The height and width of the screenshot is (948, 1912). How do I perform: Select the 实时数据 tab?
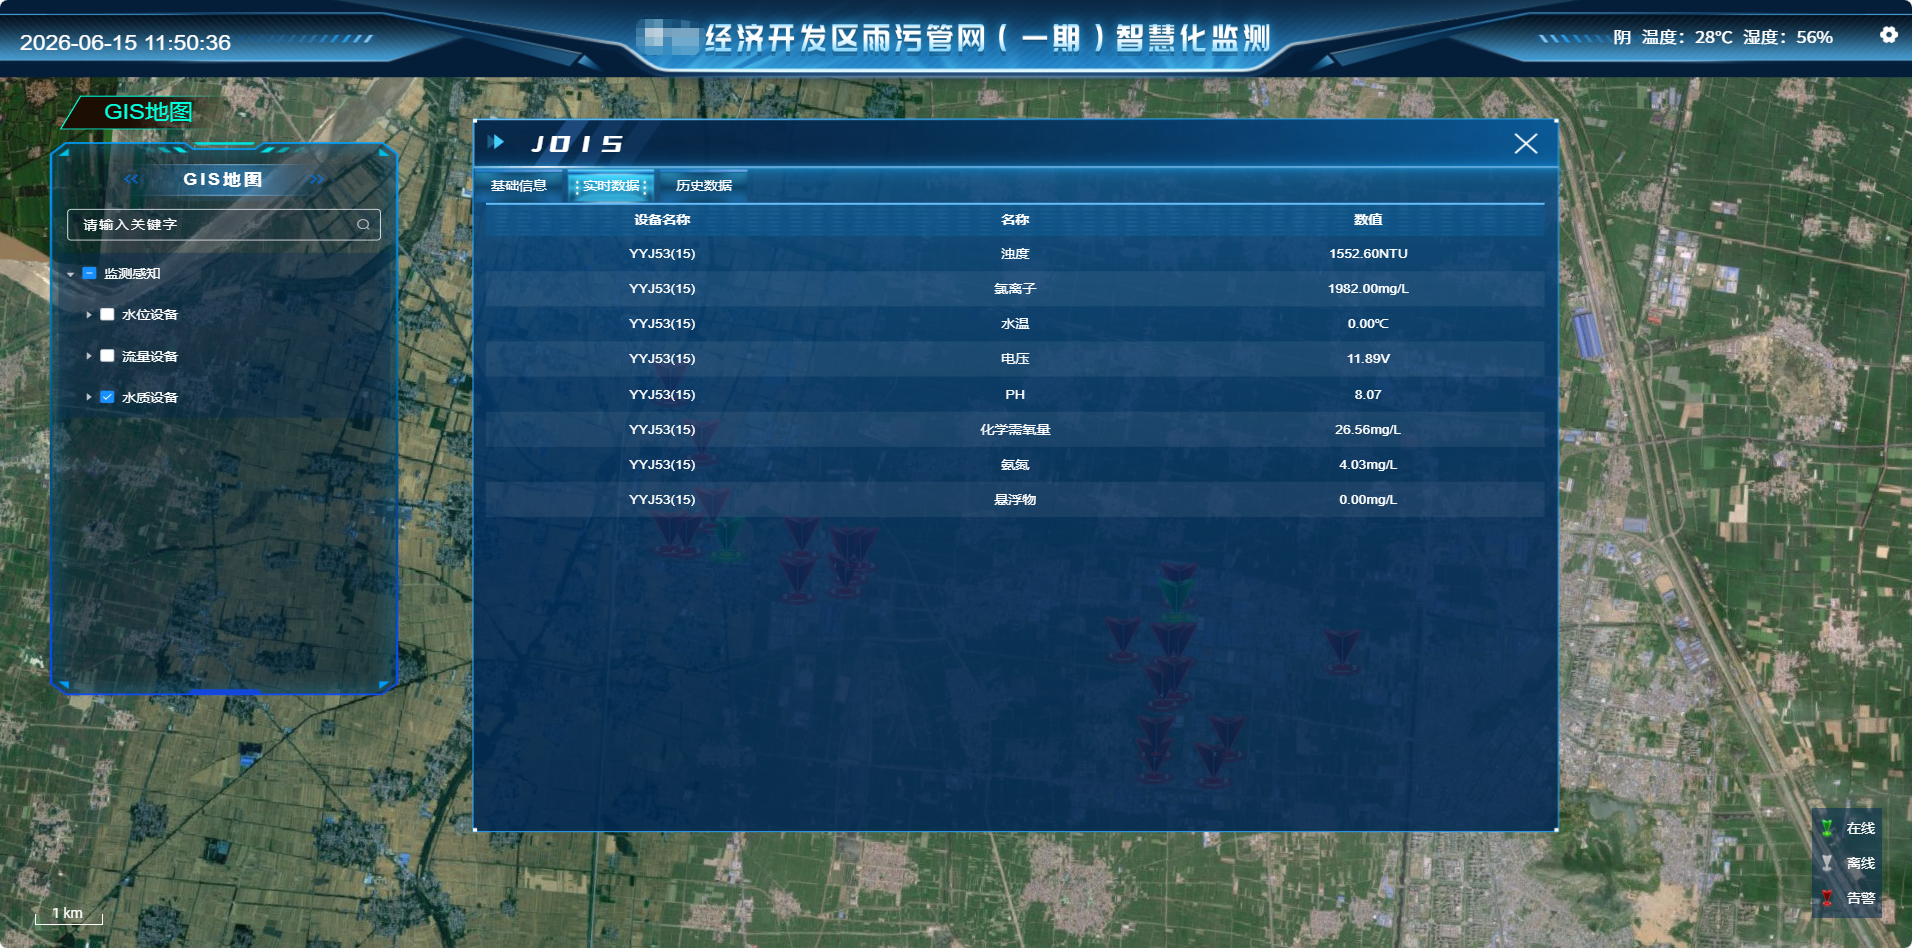click(x=611, y=186)
